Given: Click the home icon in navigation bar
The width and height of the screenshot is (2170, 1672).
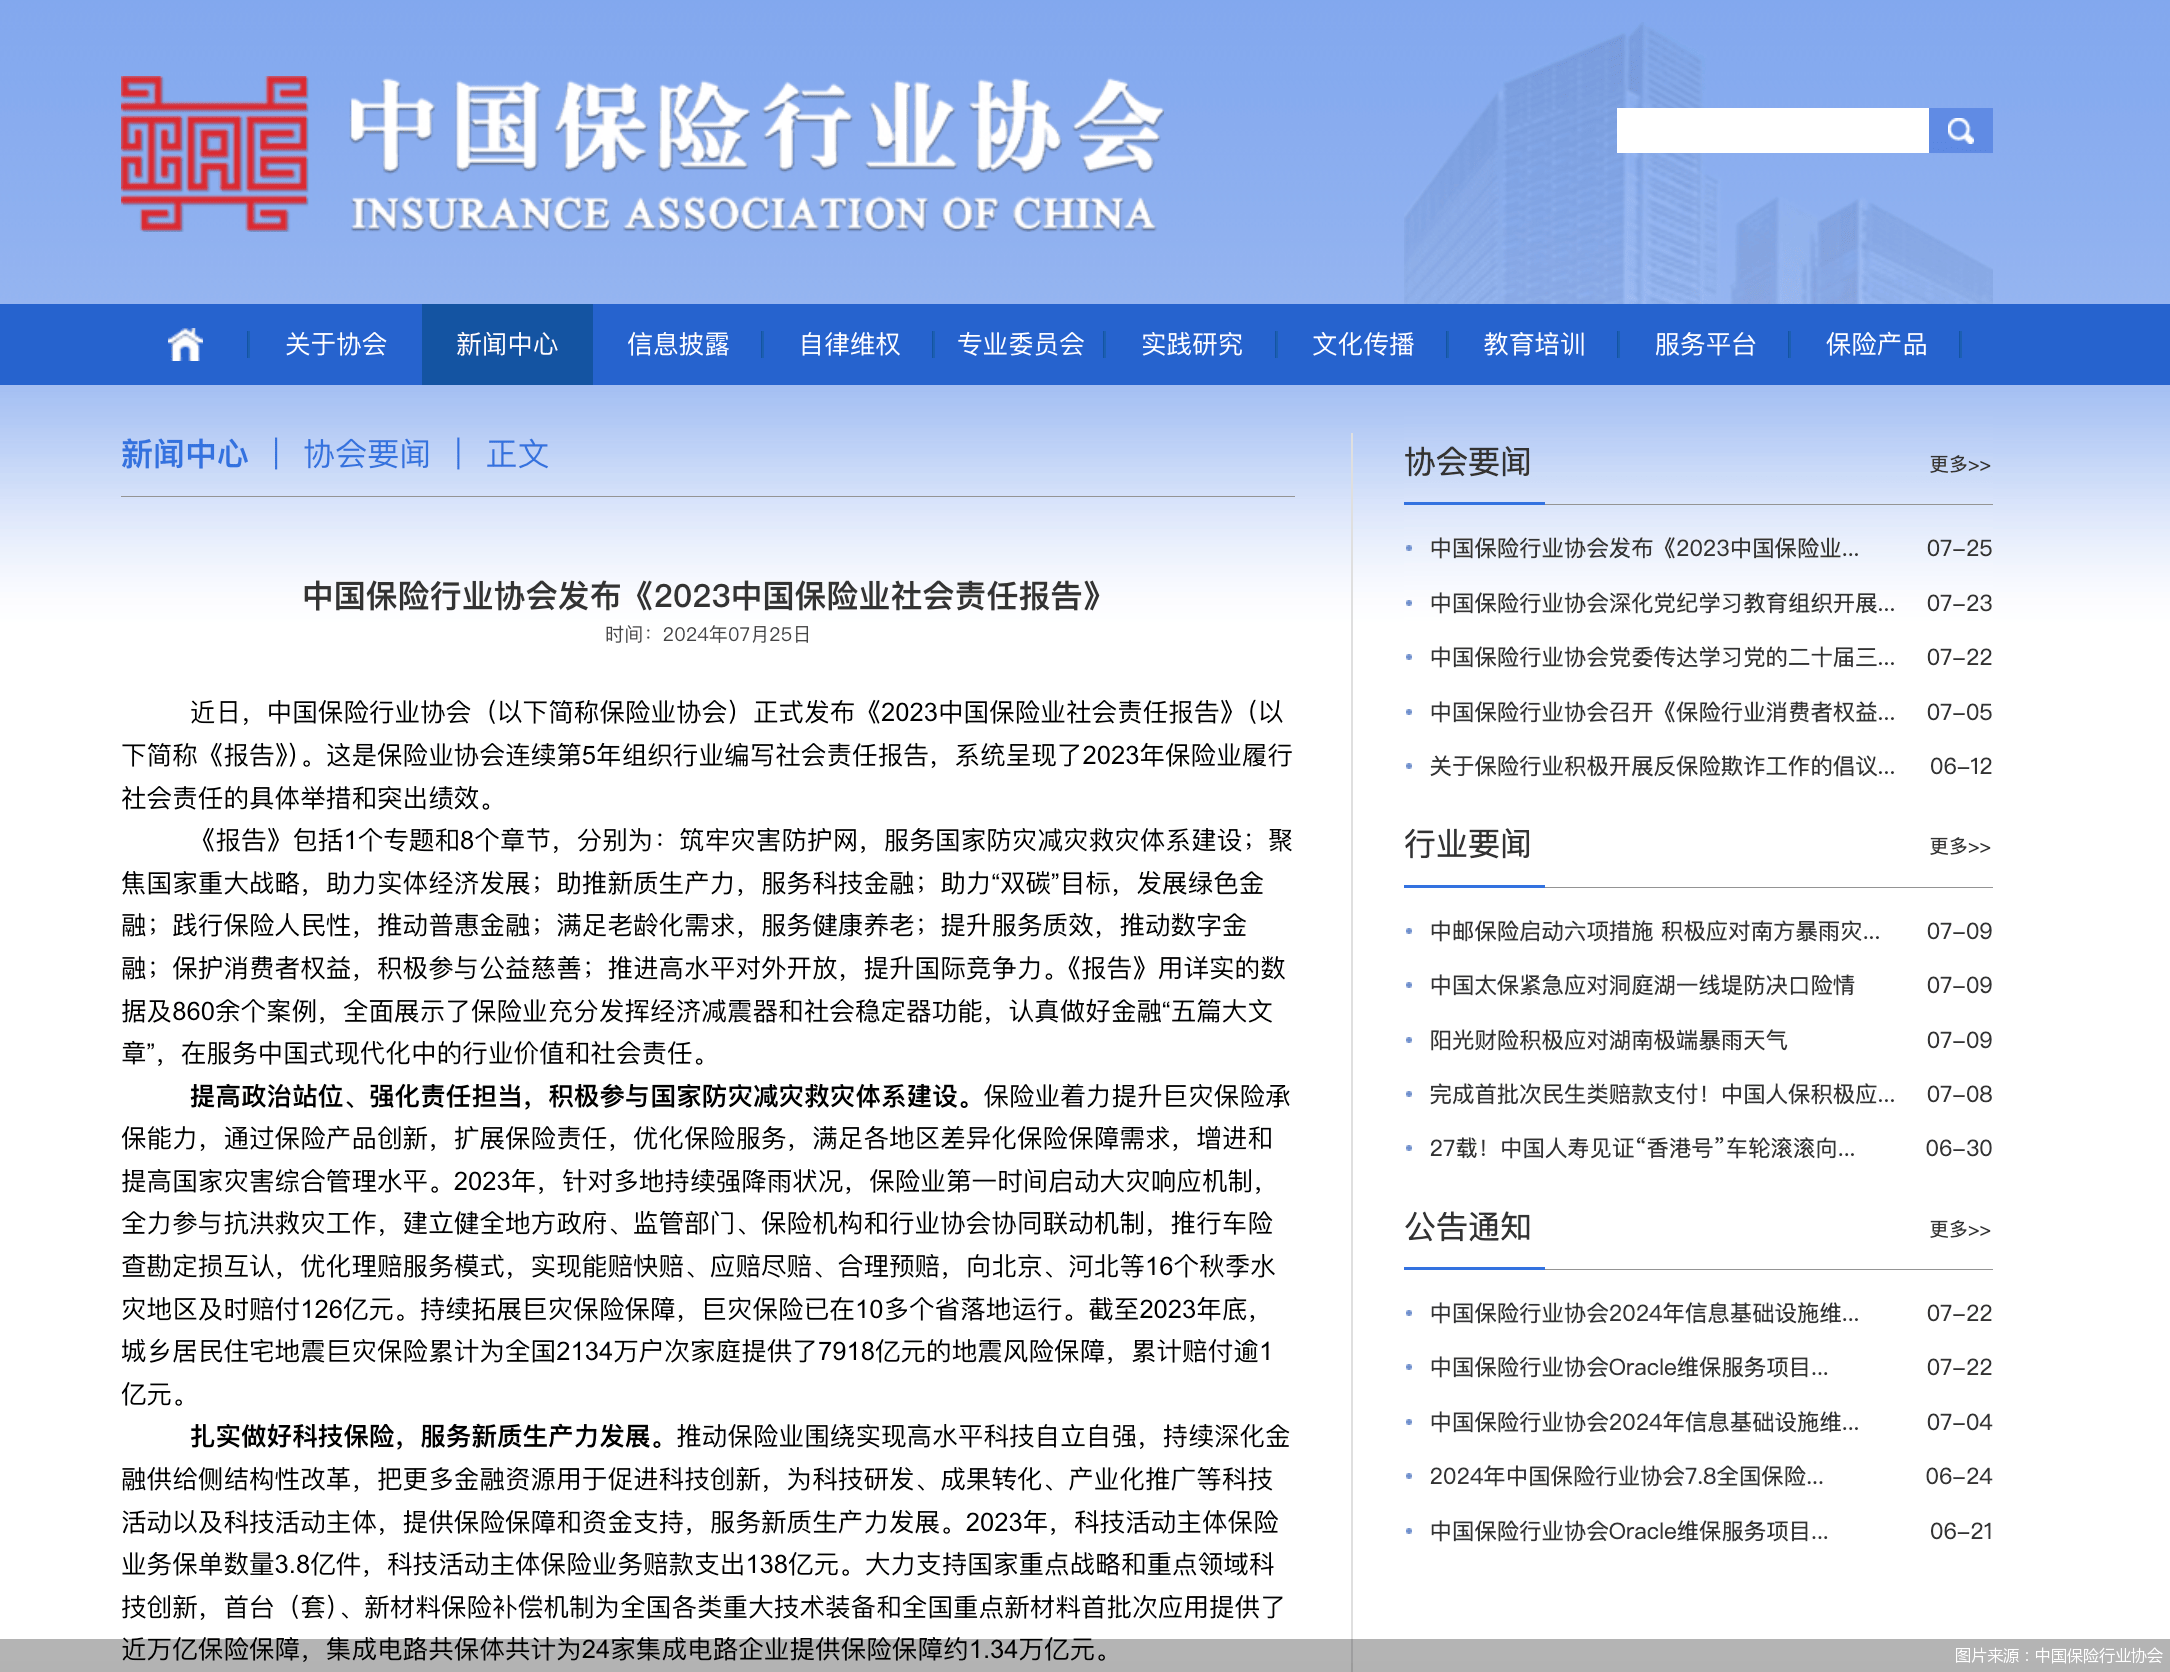Looking at the screenshot, I should pos(185,344).
